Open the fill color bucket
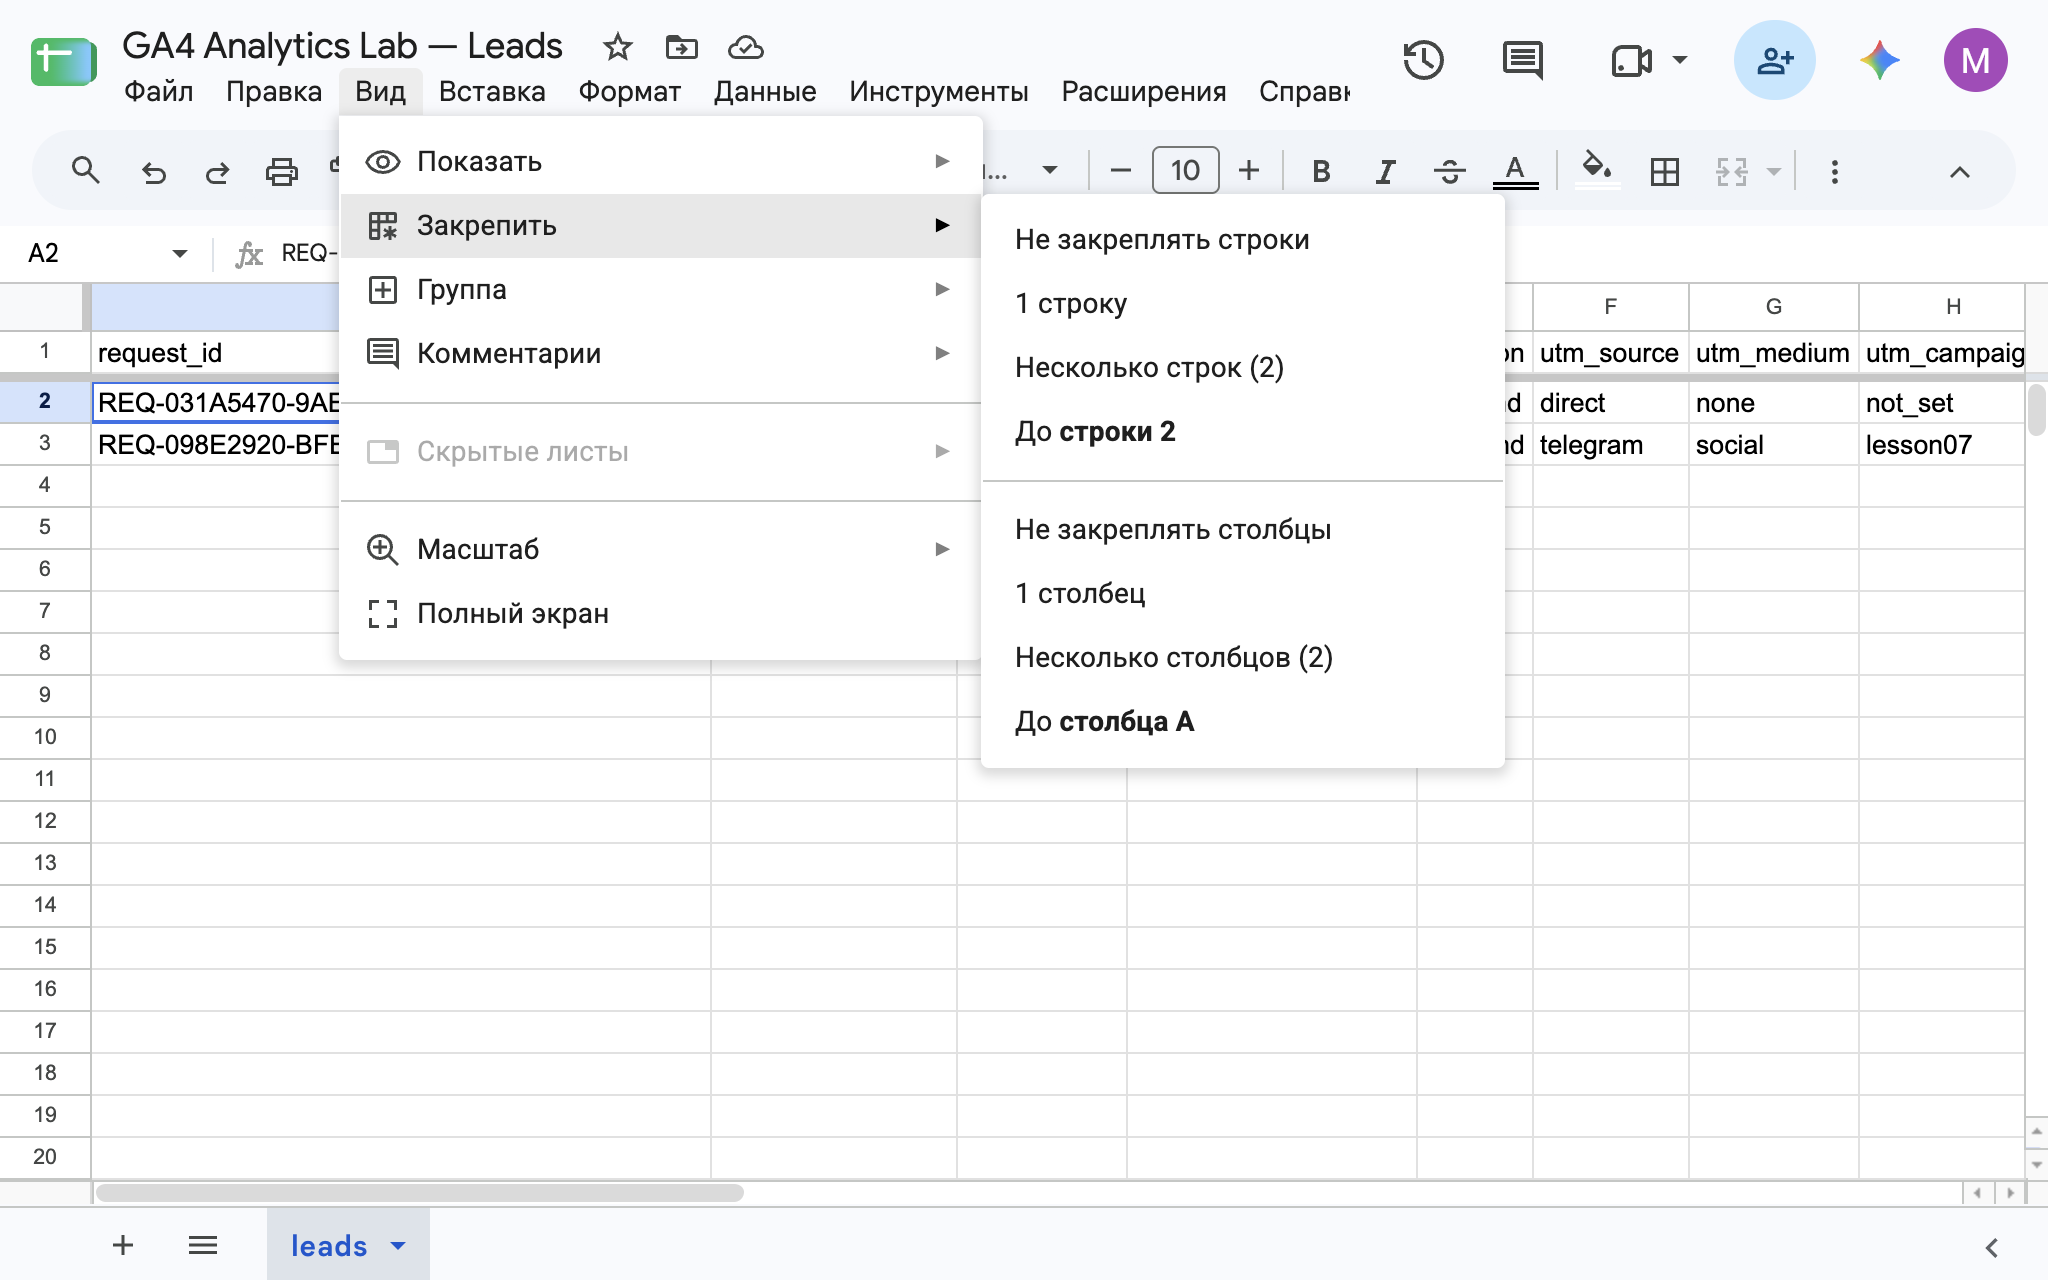The image size is (2048, 1280). 1597,168
